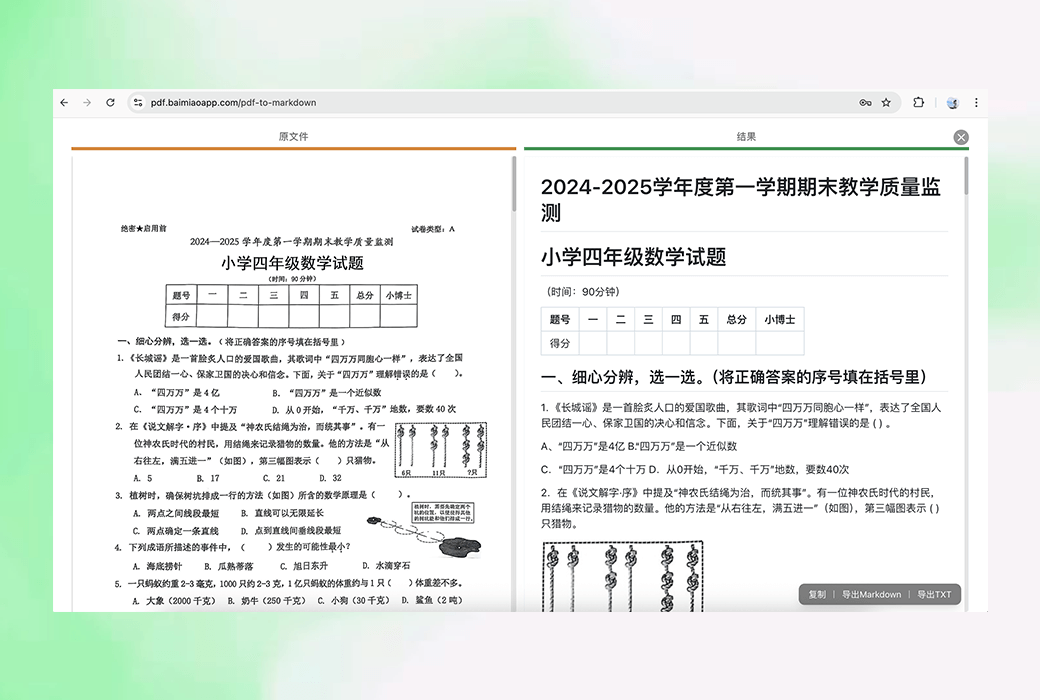Click 小博士 cell in result table
Image resolution: width=1040 pixels, height=700 pixels.
point(779,319)
